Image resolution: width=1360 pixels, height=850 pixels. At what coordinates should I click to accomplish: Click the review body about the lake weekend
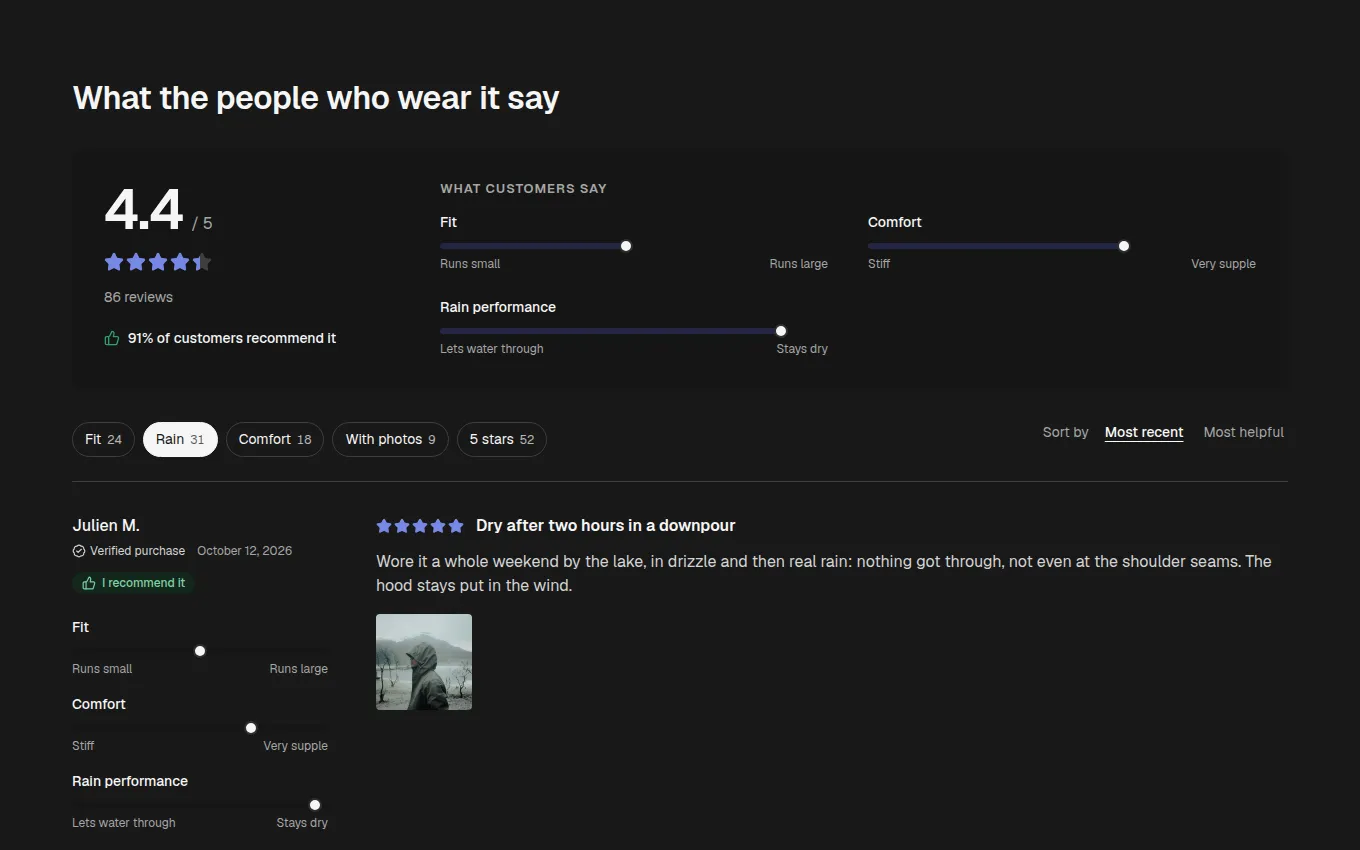click(824, 574)
